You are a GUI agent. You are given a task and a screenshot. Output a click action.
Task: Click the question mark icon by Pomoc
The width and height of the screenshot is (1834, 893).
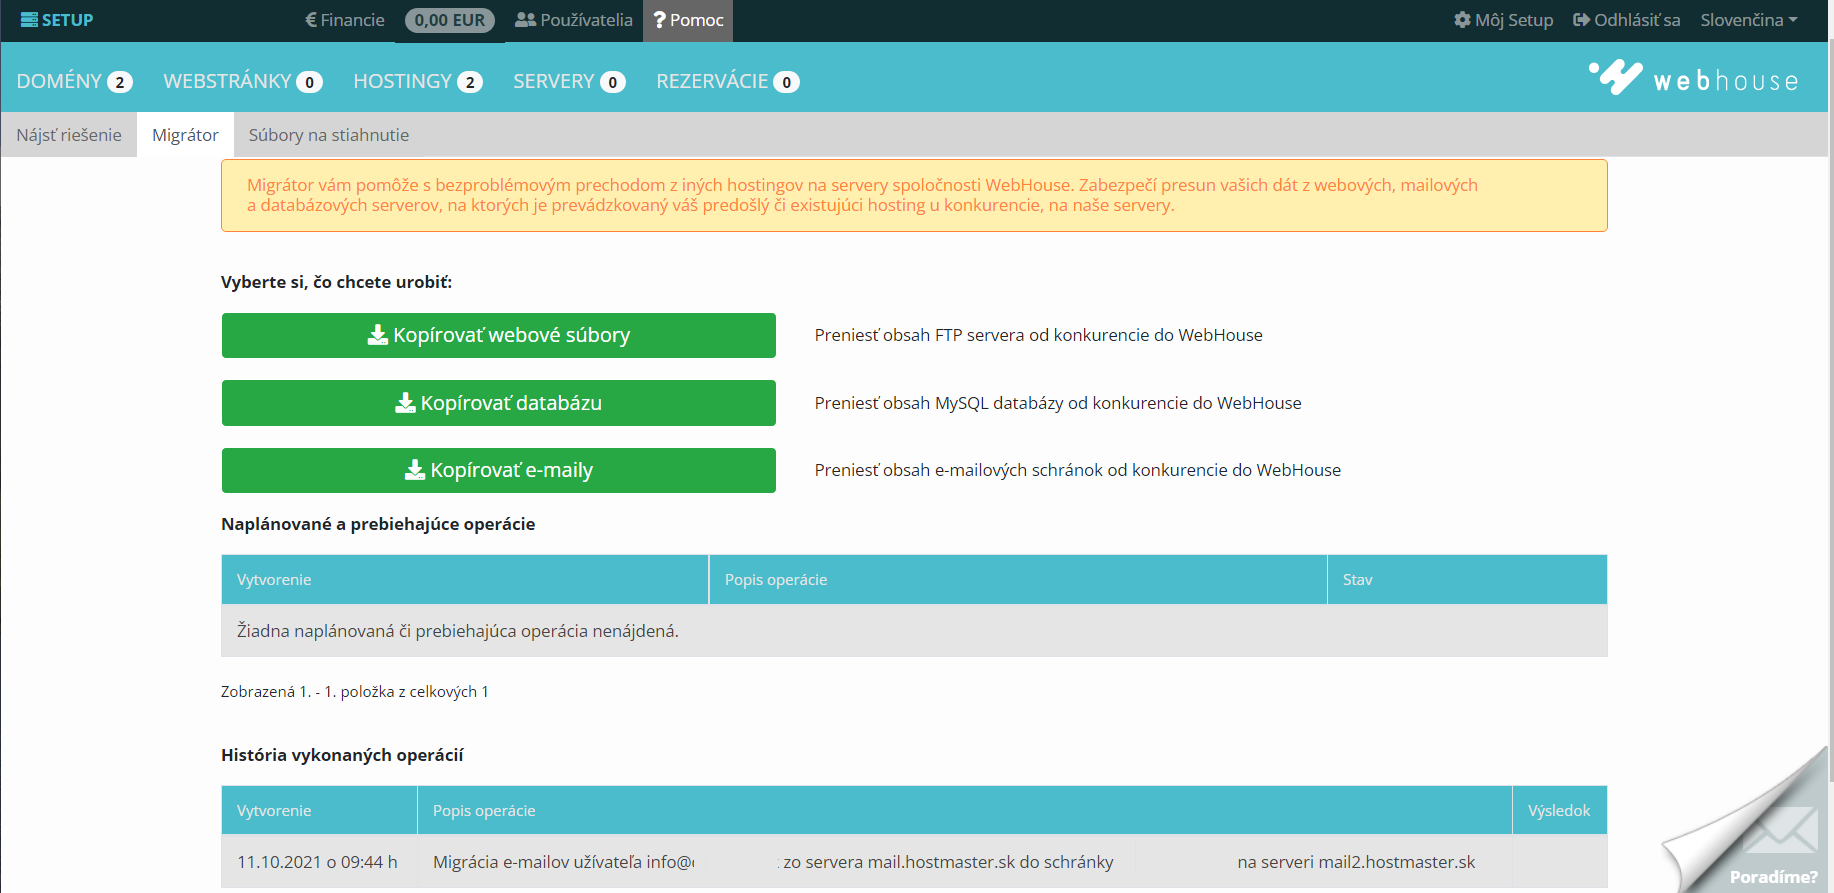[x=659, y=20]
